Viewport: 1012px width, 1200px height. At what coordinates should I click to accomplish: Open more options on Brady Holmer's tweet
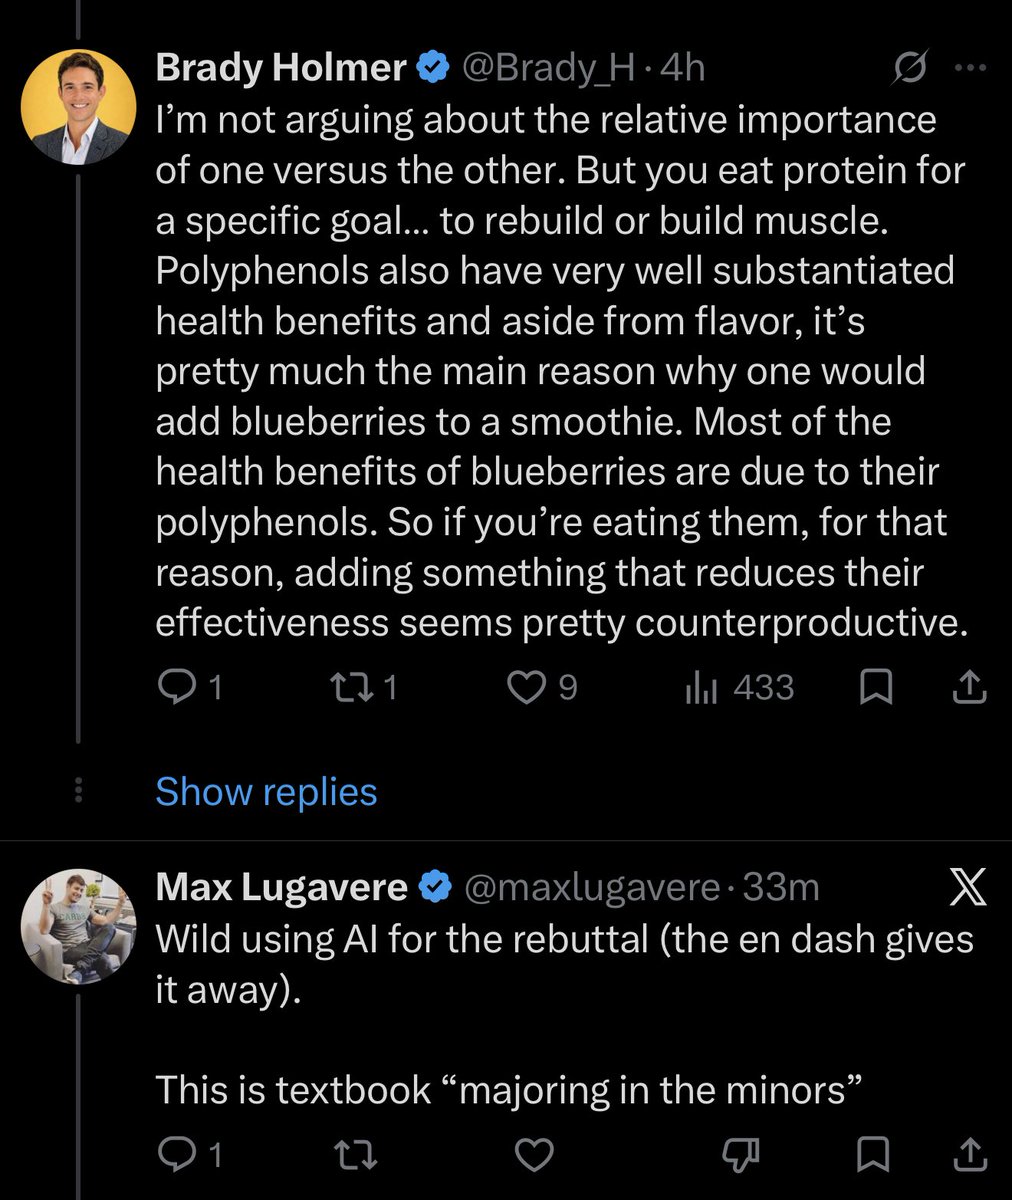[x=971, y=69]
